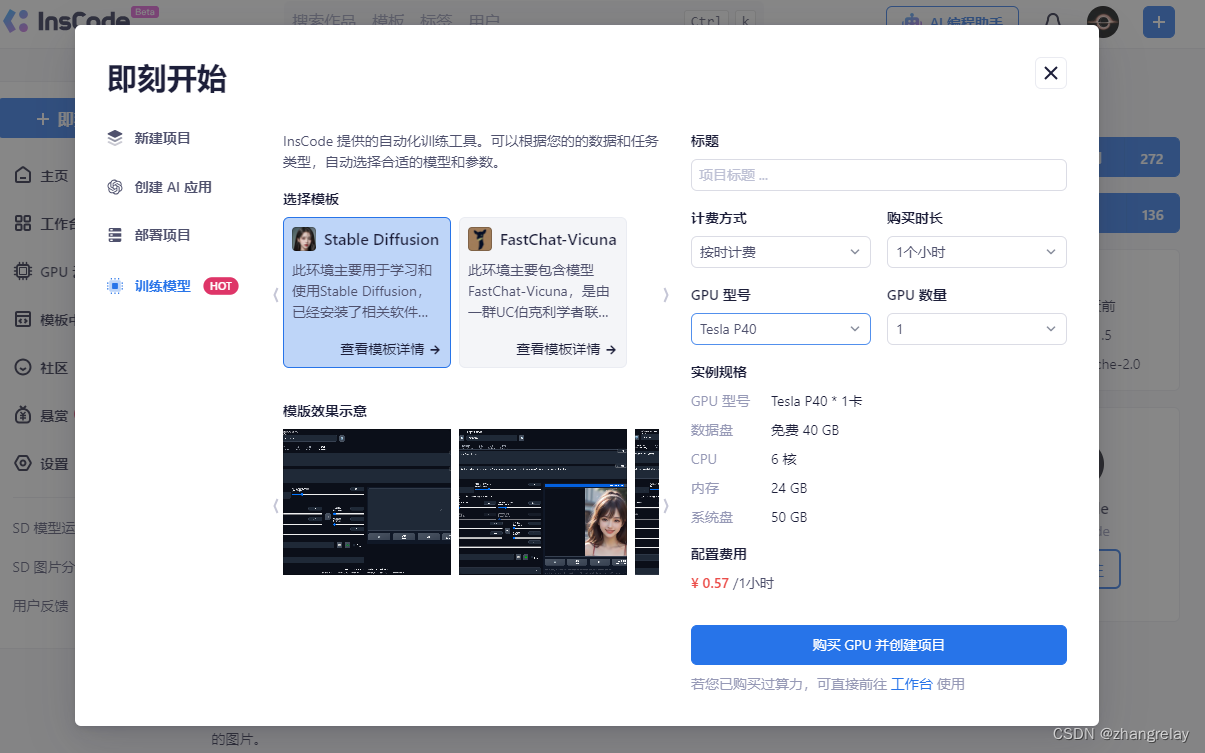Click 购买 GPU 并创建项目 button
This screenshot has height=753, width=1205.
(879, 645)
